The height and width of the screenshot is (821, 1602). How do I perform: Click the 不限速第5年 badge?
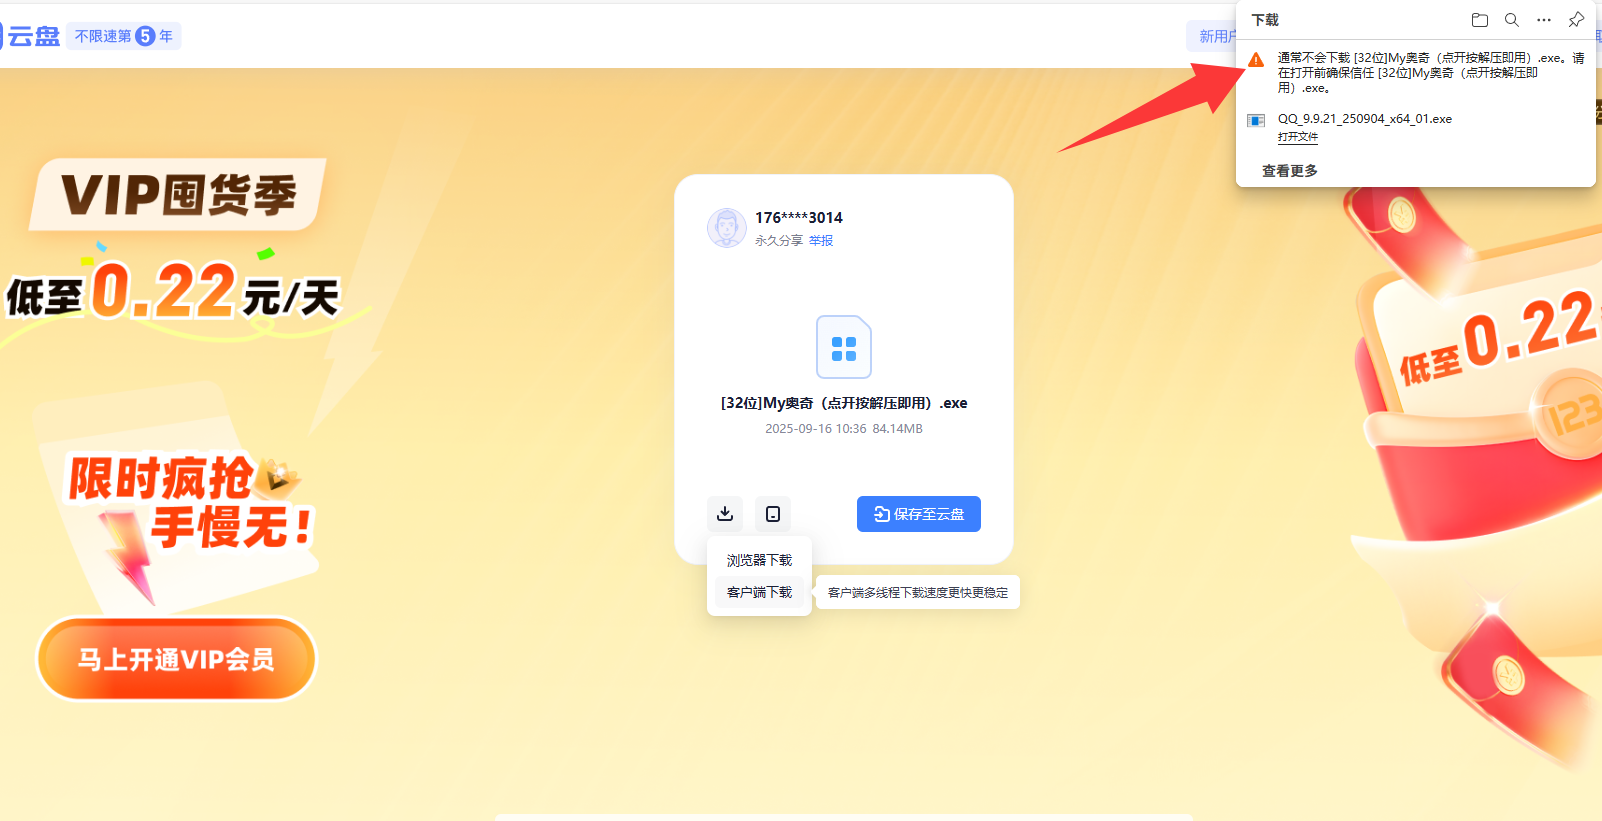pyautogui.click(x=124, y=36)
